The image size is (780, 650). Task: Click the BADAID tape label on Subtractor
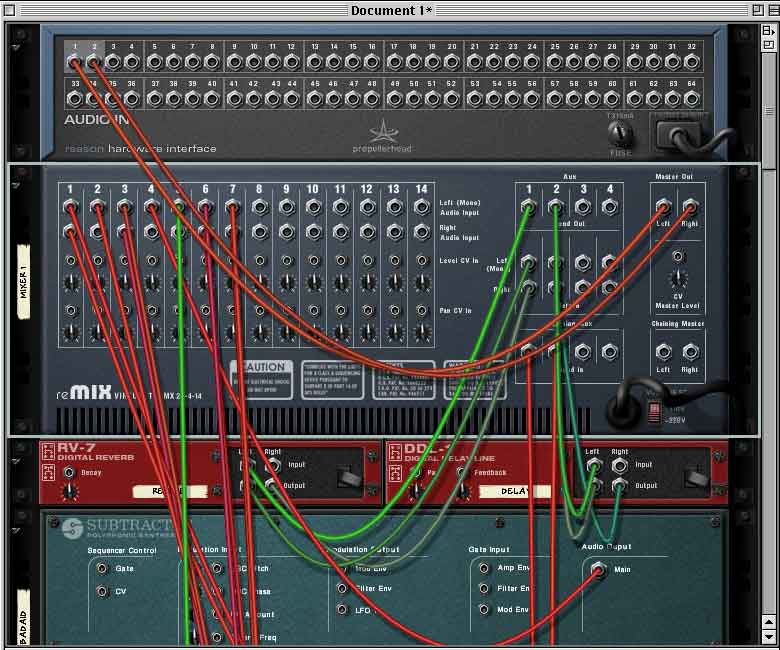23,618
